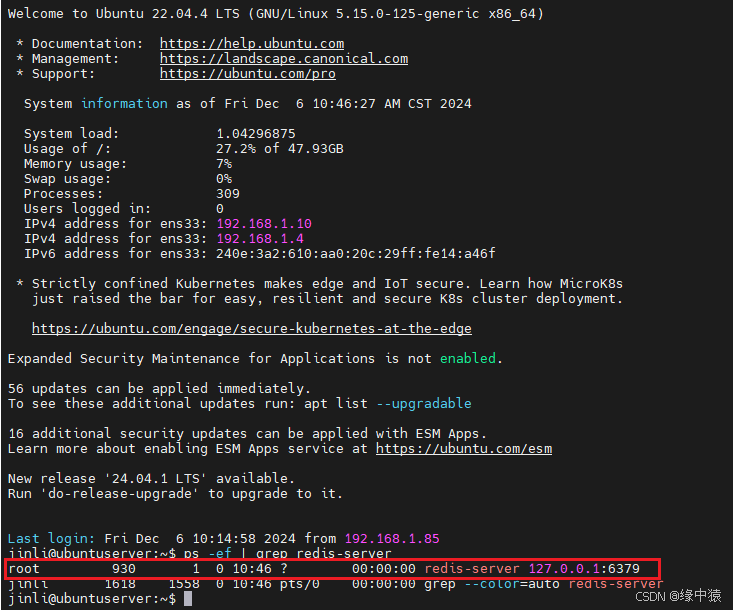Click the terminal cursor at the last prompt
This screenshot has width=733, height=610.
click(188, 599)
